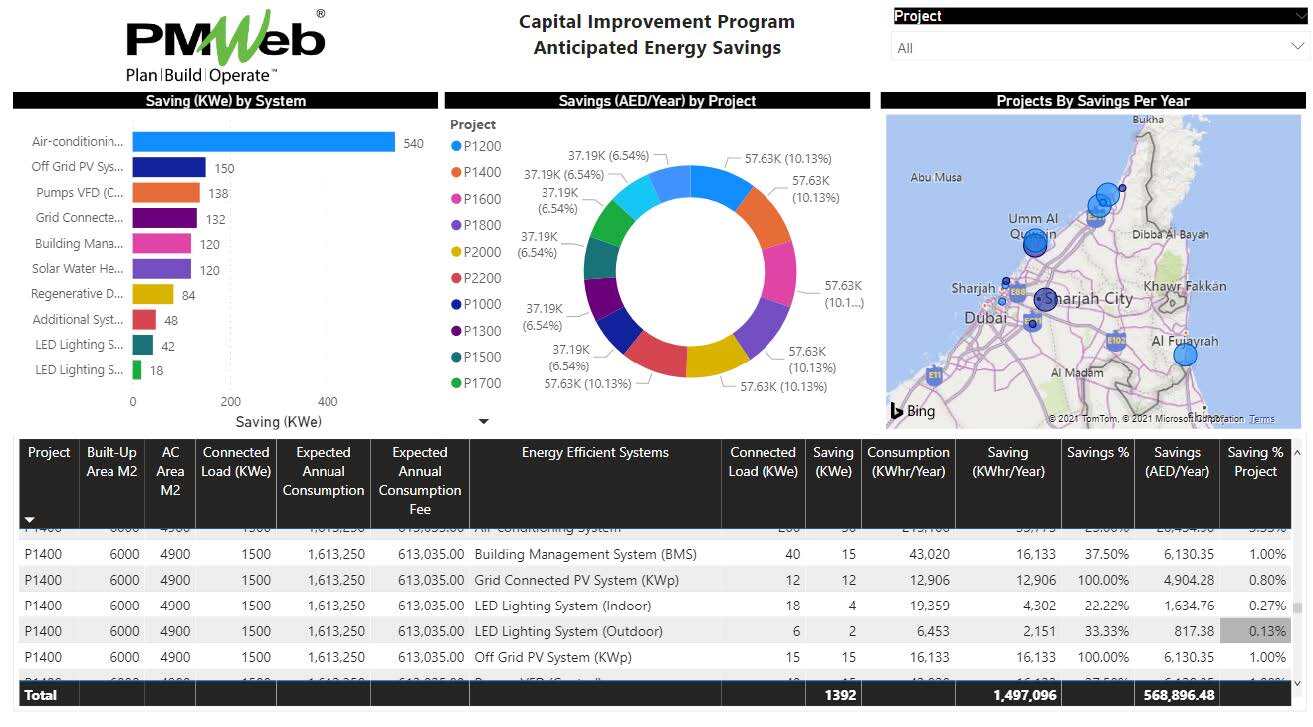Image resolution: width=1313 pixels, height=727 pixels.
Task: Sort by Savings (AED/Year) column header
Action: tap(1176, 462)
